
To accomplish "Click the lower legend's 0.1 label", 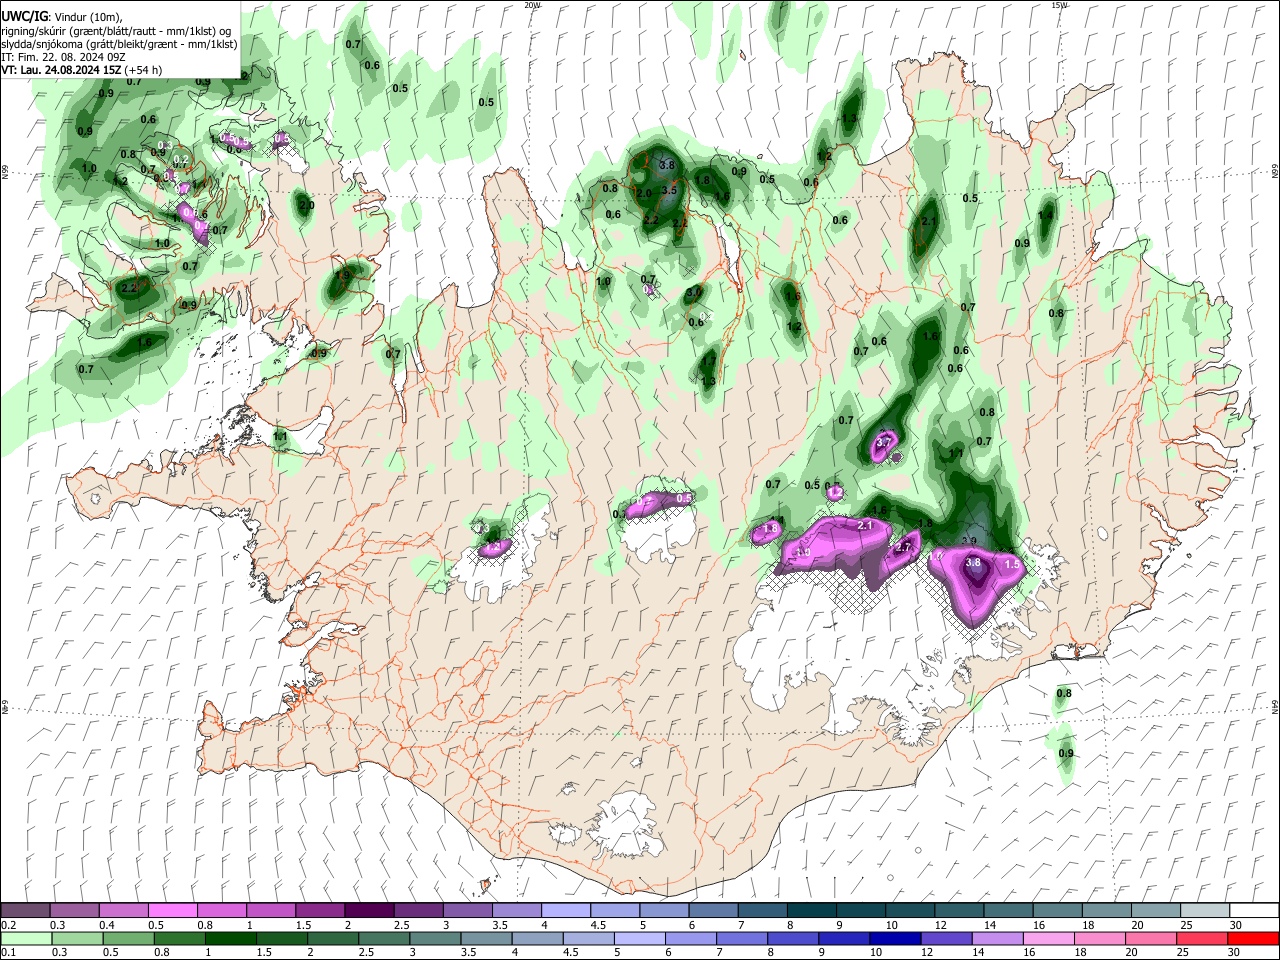I will click(x=9, y=952).
